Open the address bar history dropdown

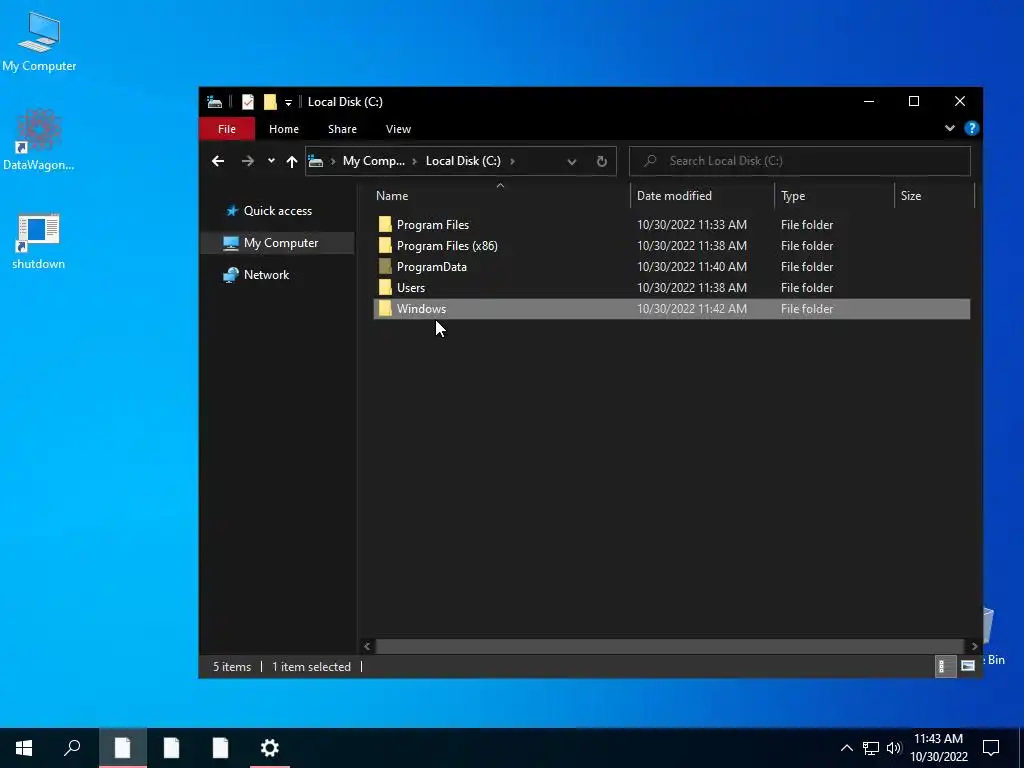[x=571, y=161]
